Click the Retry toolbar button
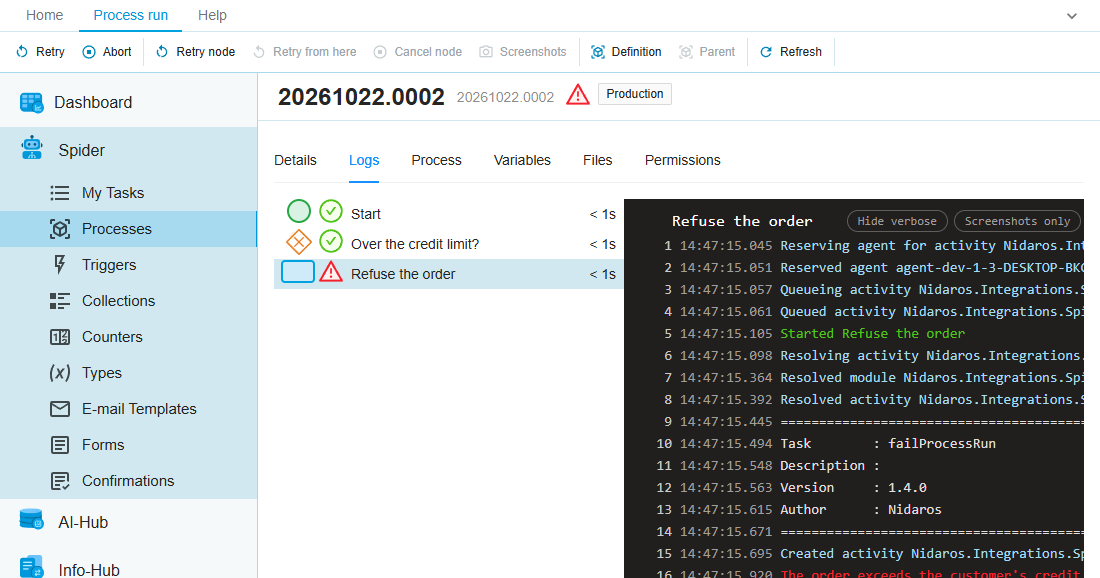The height and width of the screenshot is (578, 1100). click(x=40, y=52)
